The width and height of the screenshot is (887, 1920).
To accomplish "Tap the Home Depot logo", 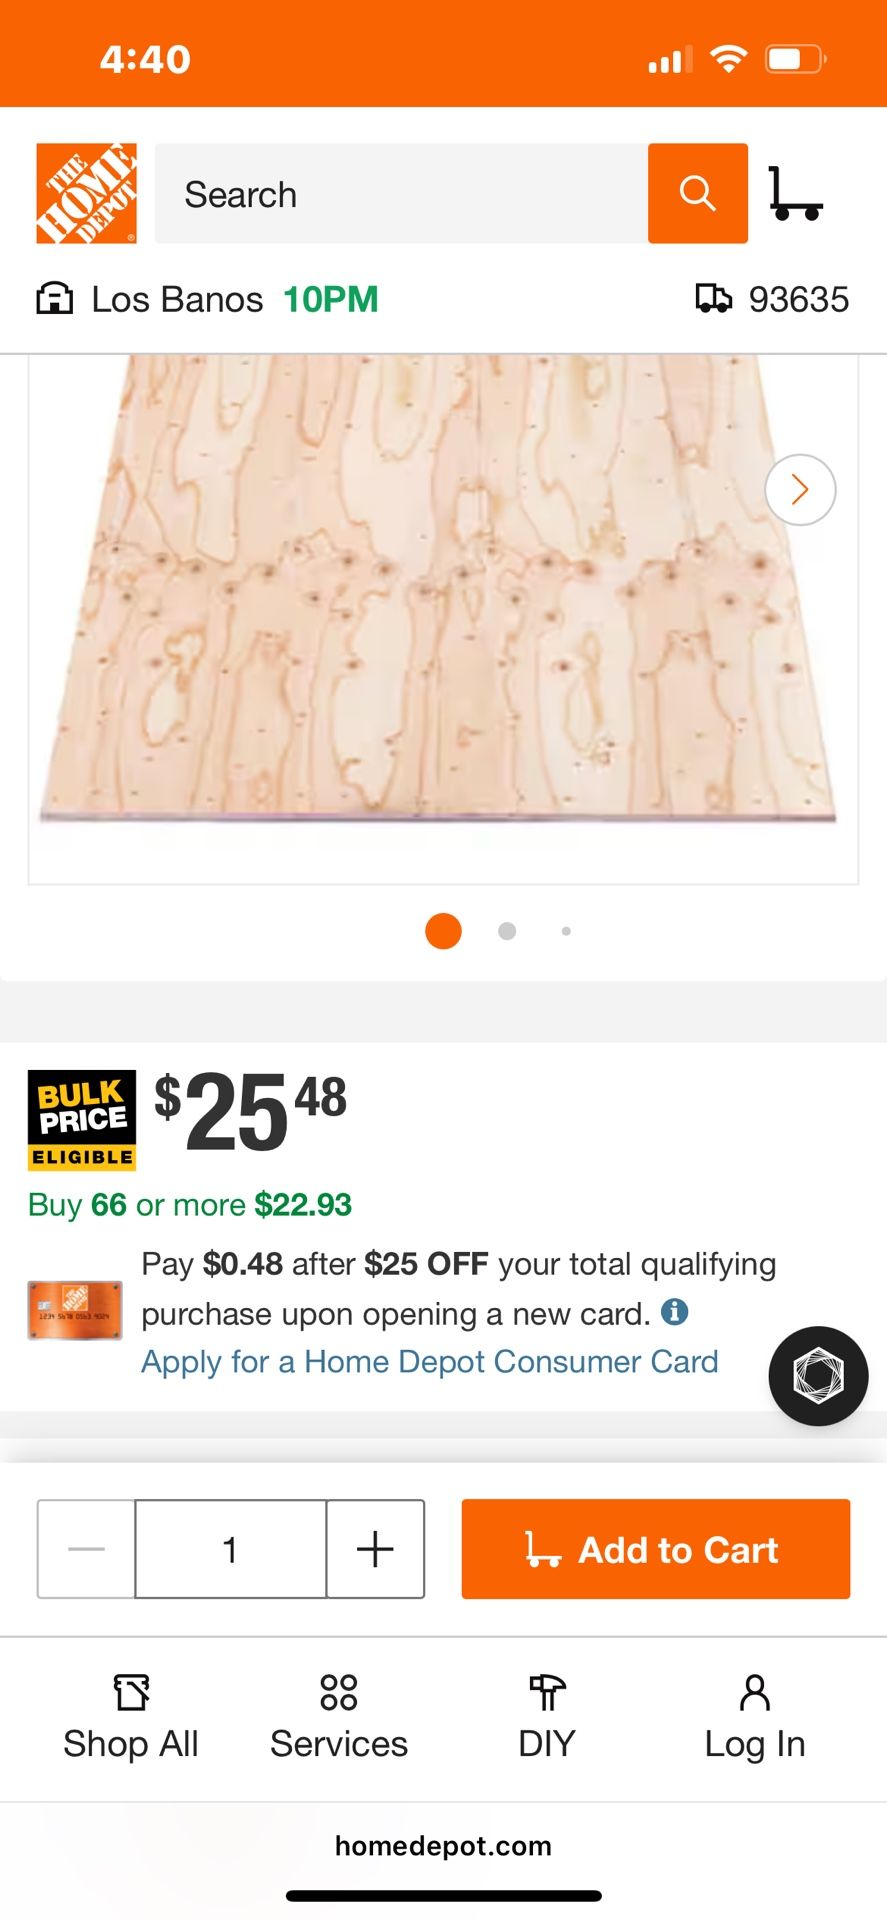I will pos(86,193).
